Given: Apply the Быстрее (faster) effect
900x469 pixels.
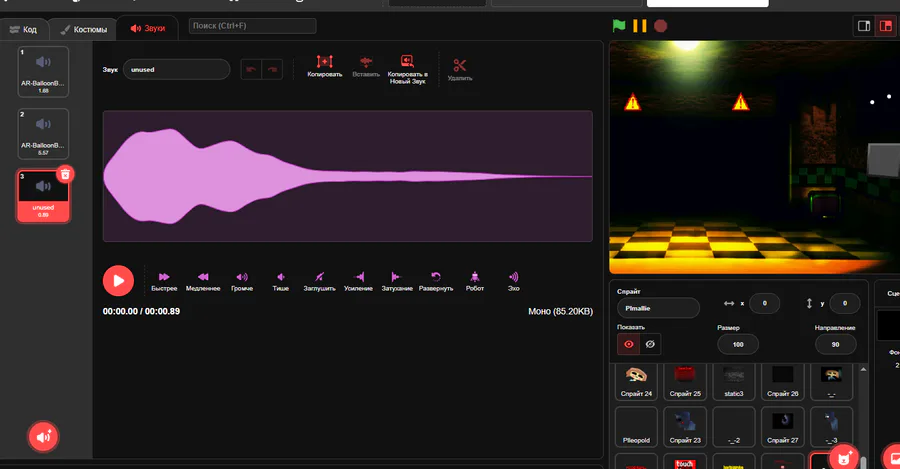Looking at the screenshot, I should 164,281.
